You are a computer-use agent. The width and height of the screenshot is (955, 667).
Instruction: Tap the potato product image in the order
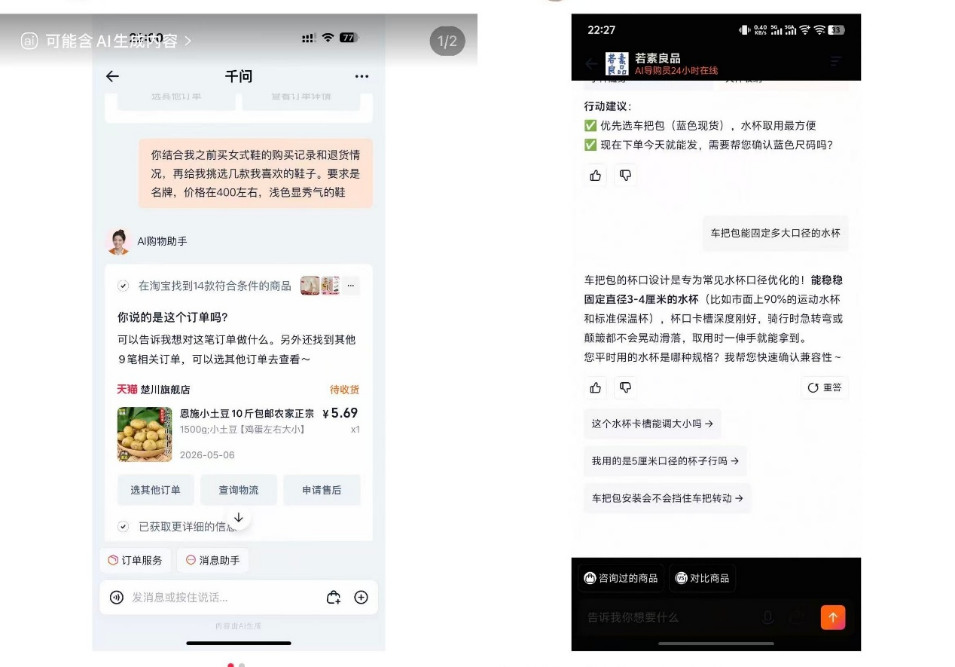click(144, 434)
